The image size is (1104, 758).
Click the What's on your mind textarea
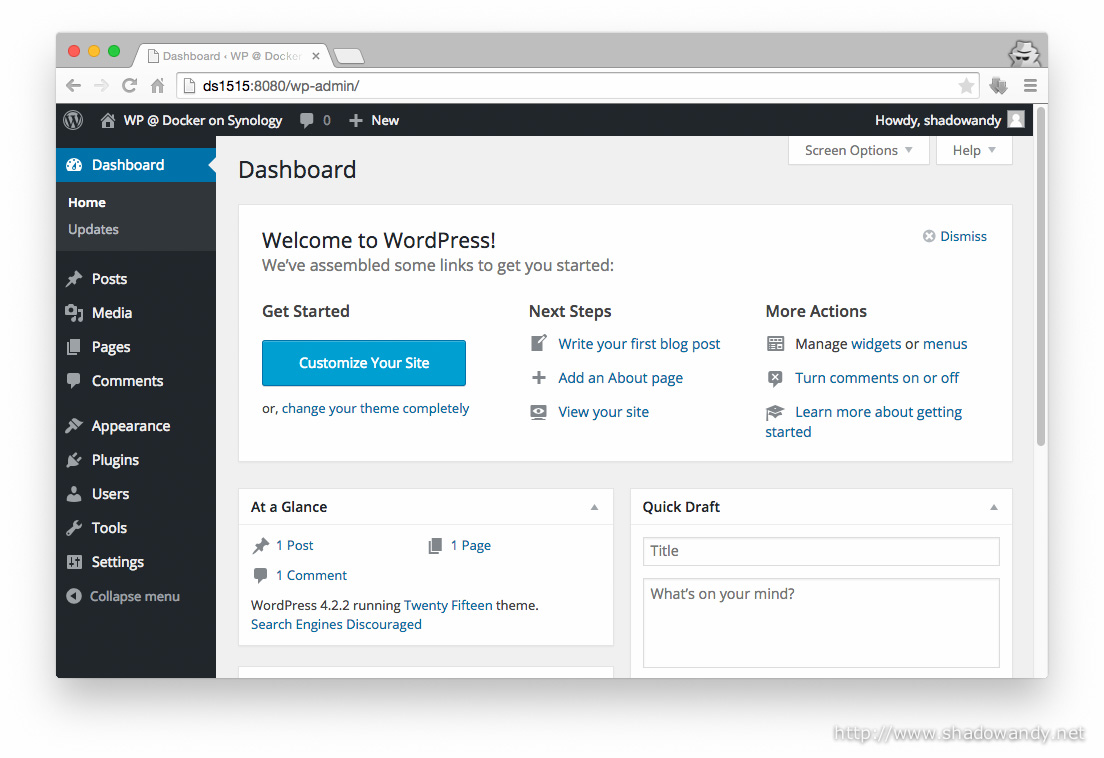coord(821,623)
